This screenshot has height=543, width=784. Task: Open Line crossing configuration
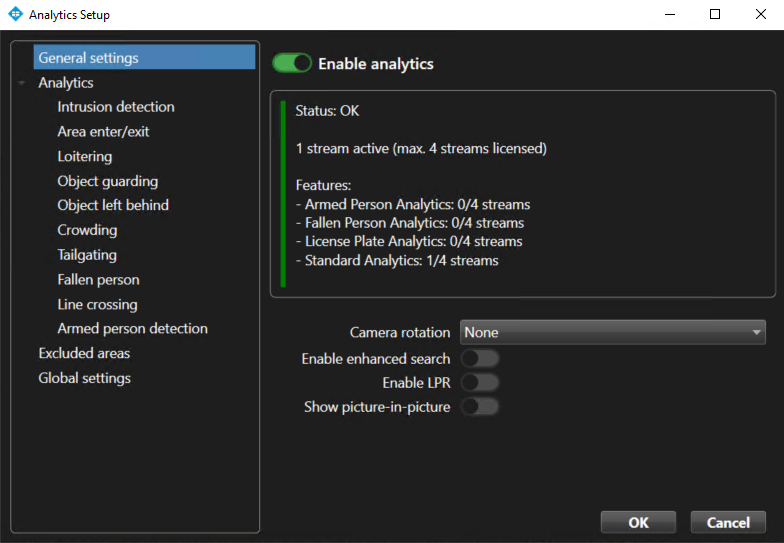[97, 304]
